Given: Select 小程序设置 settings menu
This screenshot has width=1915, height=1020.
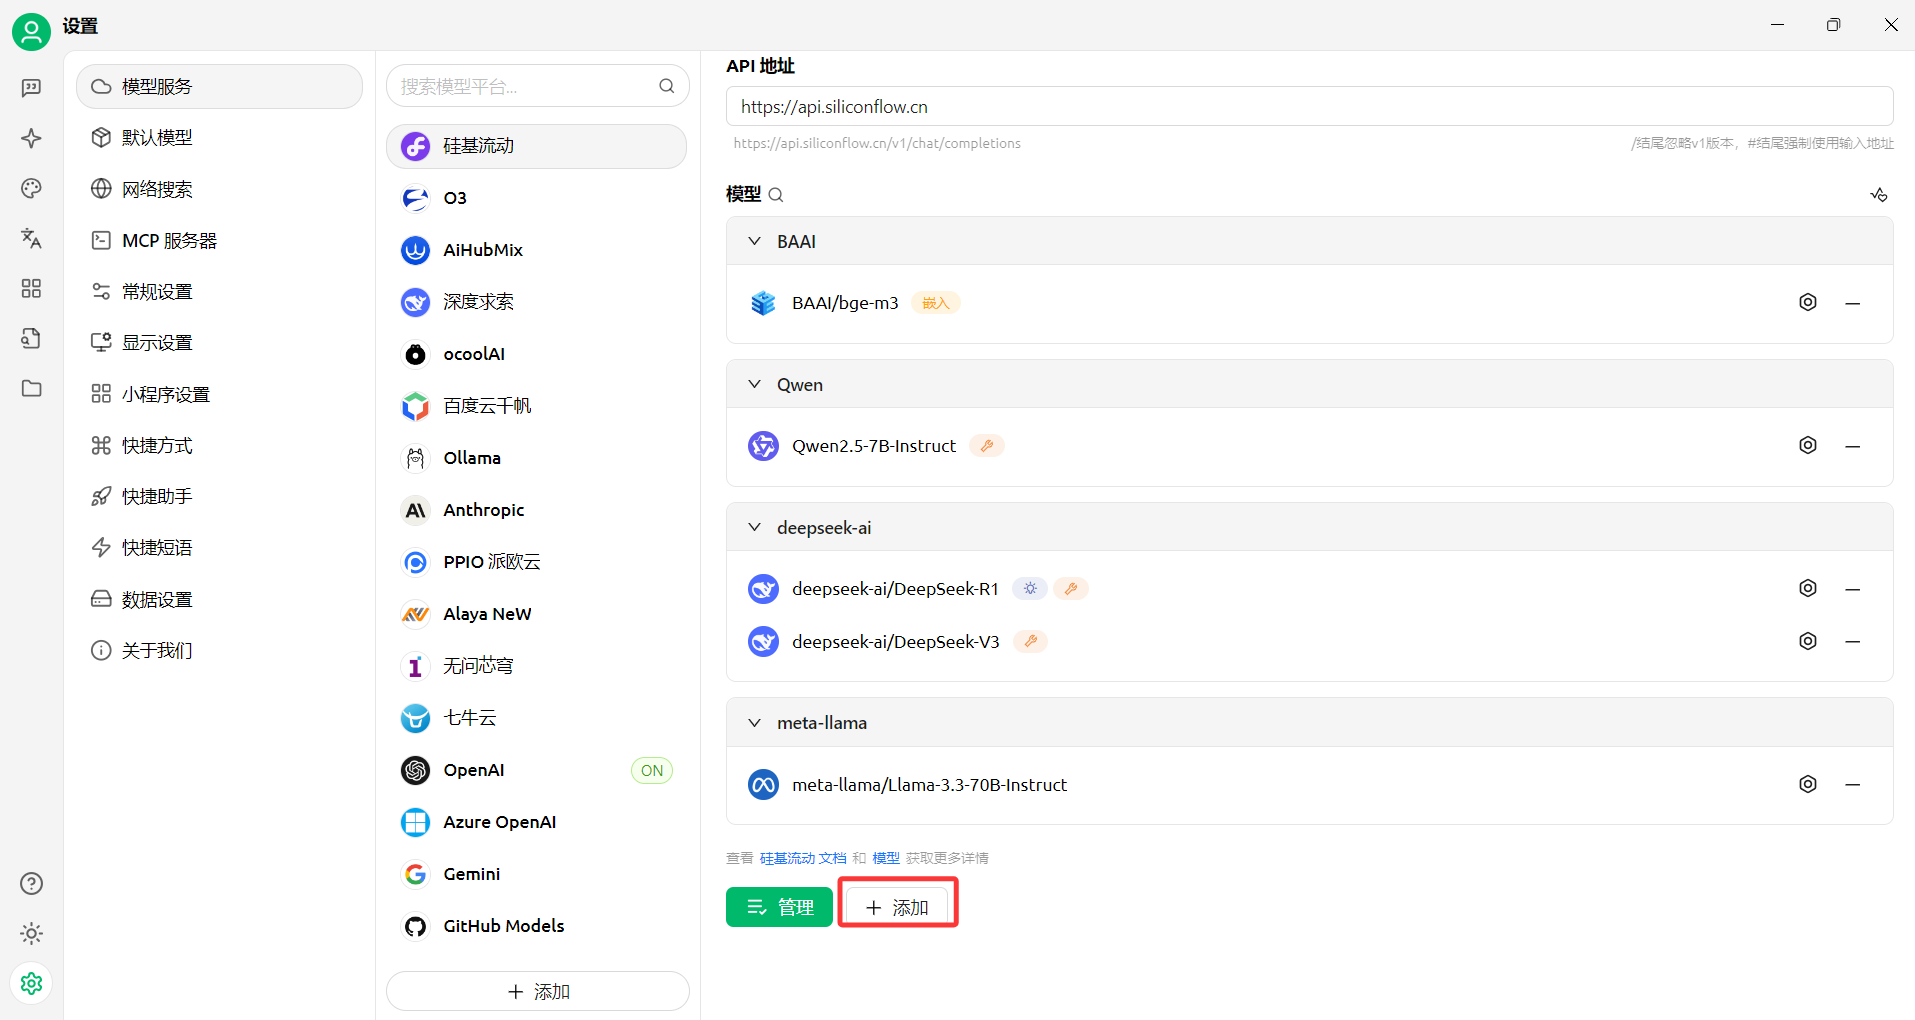Looking at the screenshot, I should (x=219, y=394).
